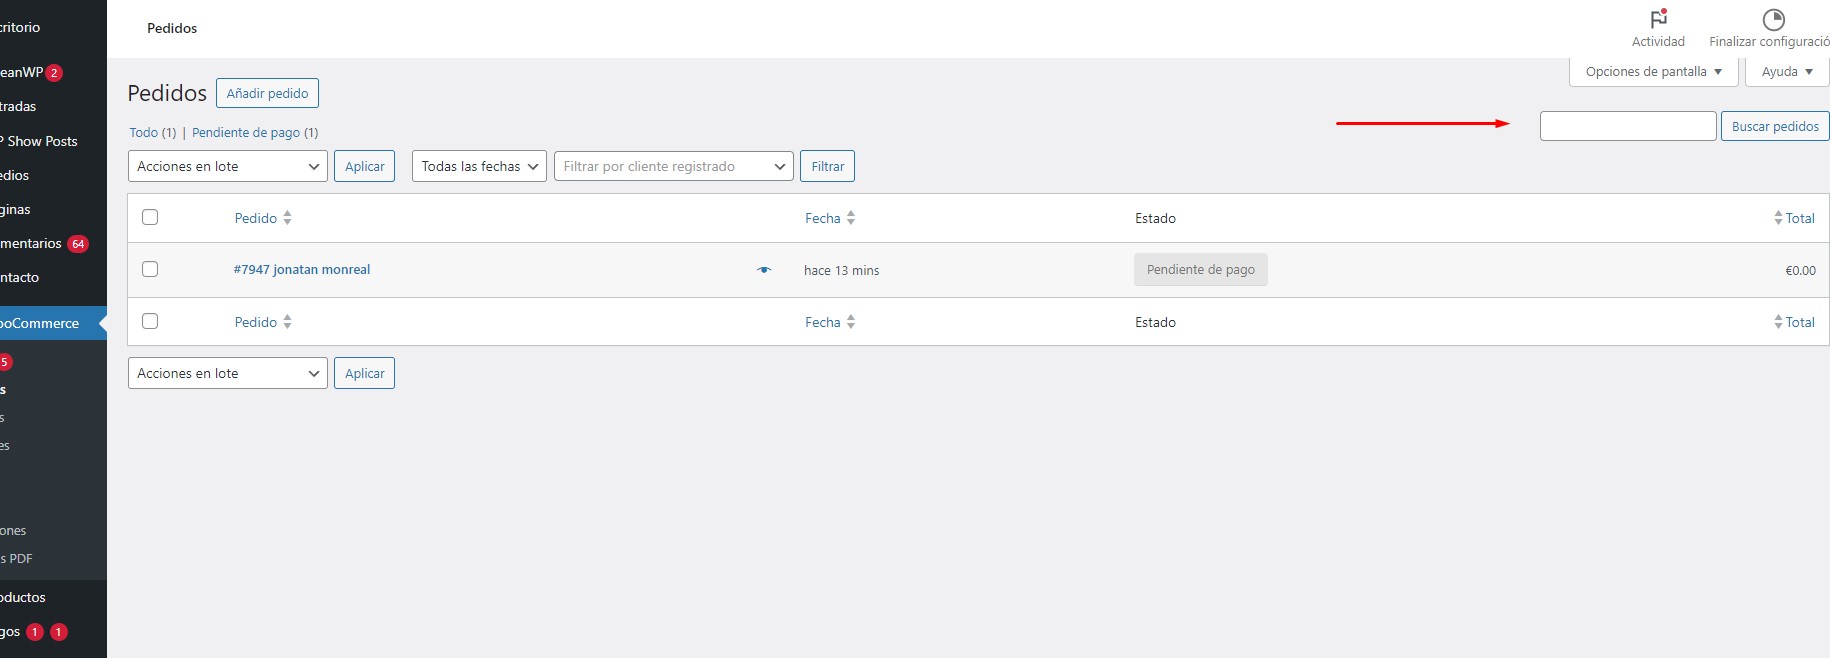The width and height of the screenshot is (1830, 658).
Task: Open the Actividad flag icon
Action: 1658,19
